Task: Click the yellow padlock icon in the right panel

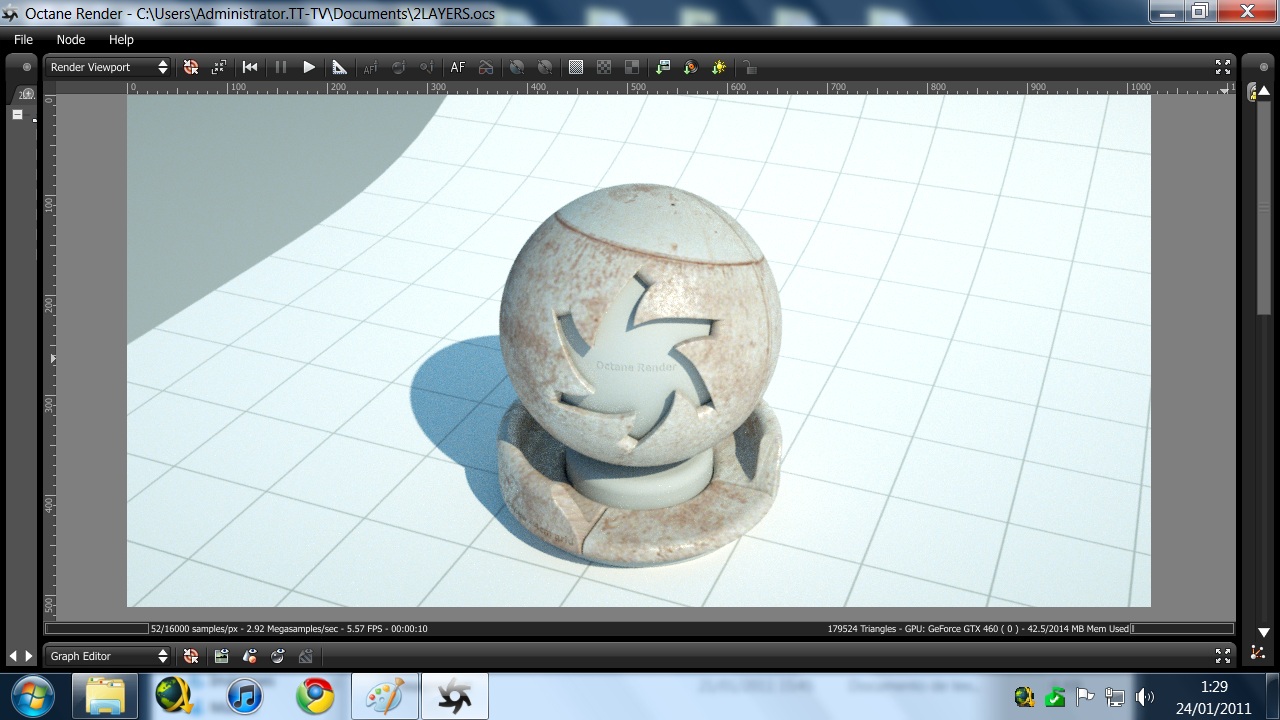Action: point(1252,93)
